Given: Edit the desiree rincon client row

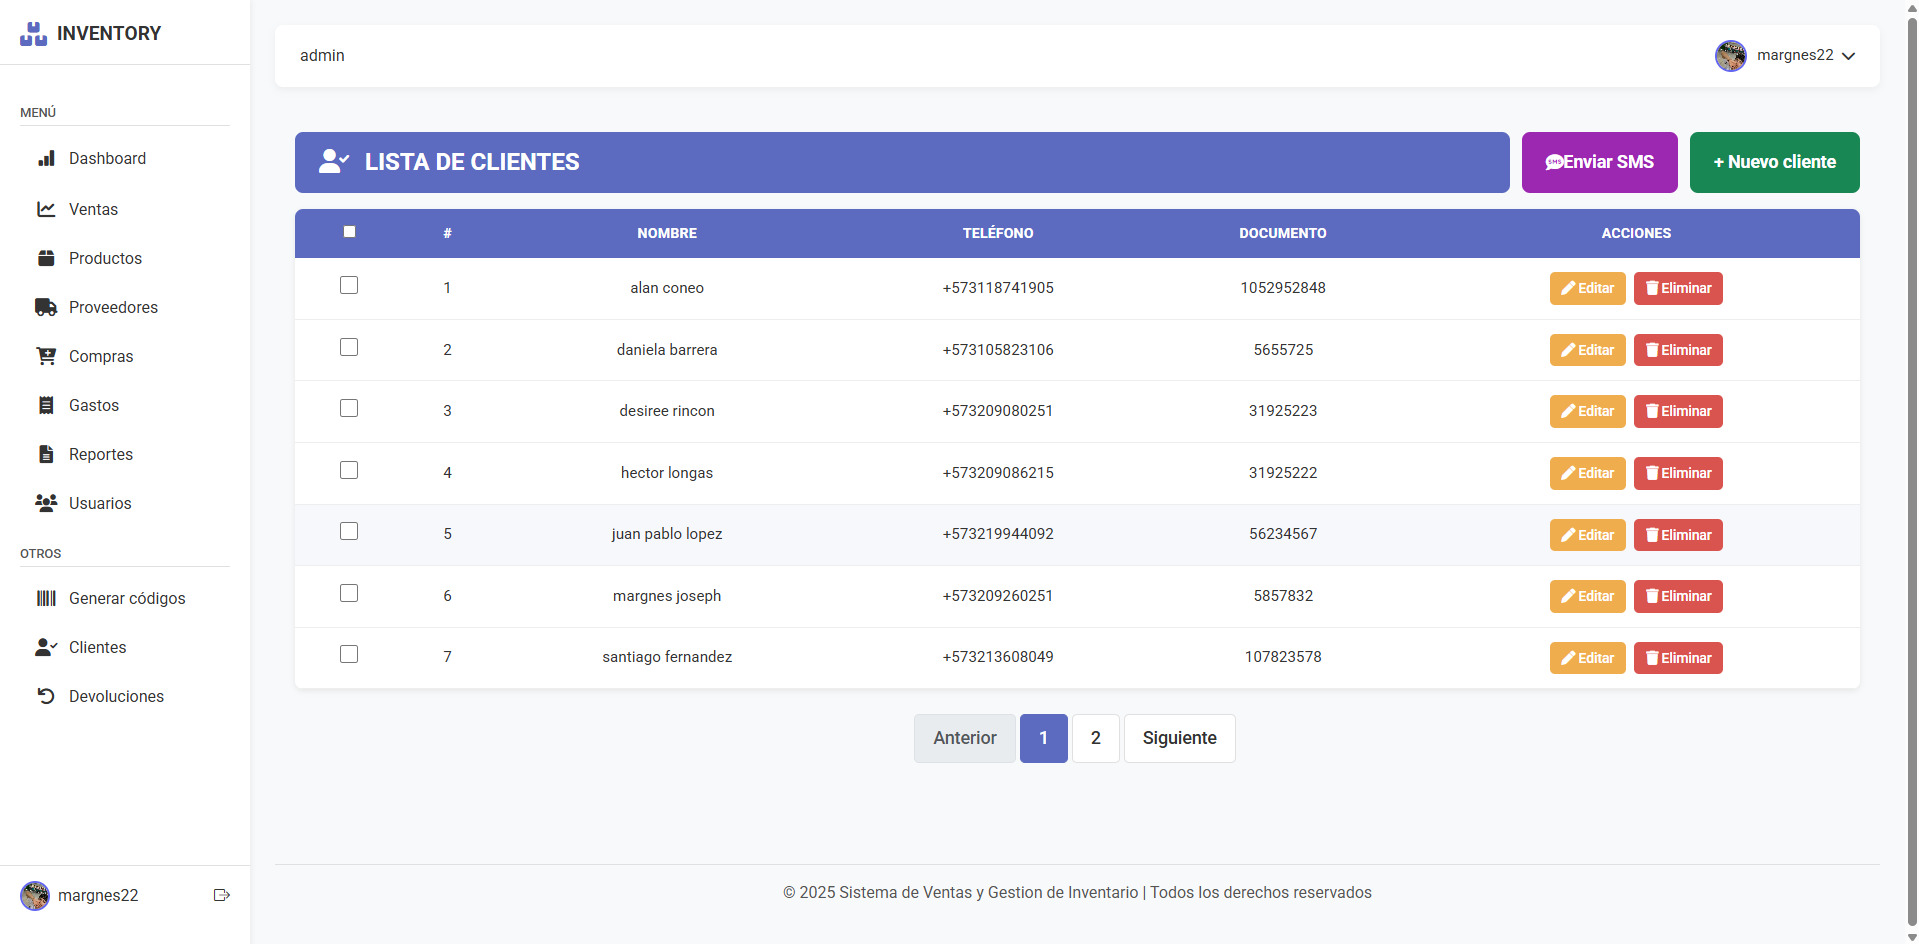Looking at the screenshot, I should tap(1587, 411).
